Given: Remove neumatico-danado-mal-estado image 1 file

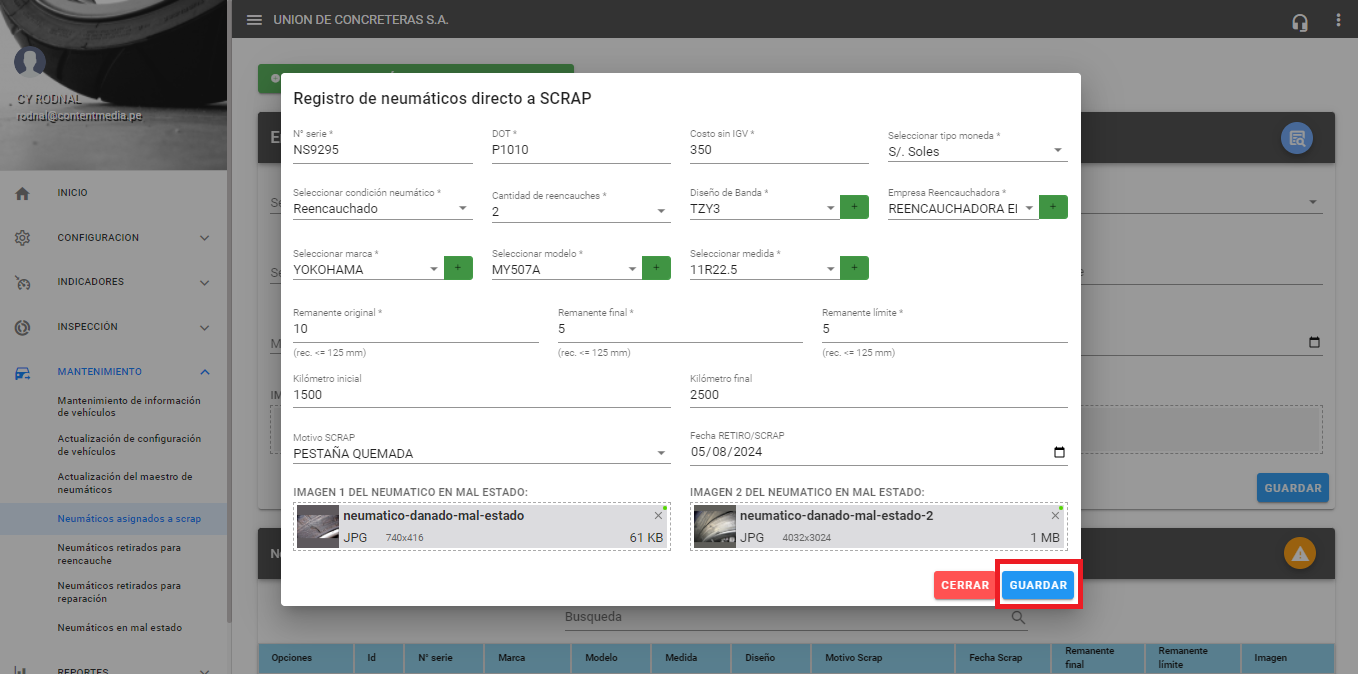Looking at the screenshot, I should pos(658,515).
